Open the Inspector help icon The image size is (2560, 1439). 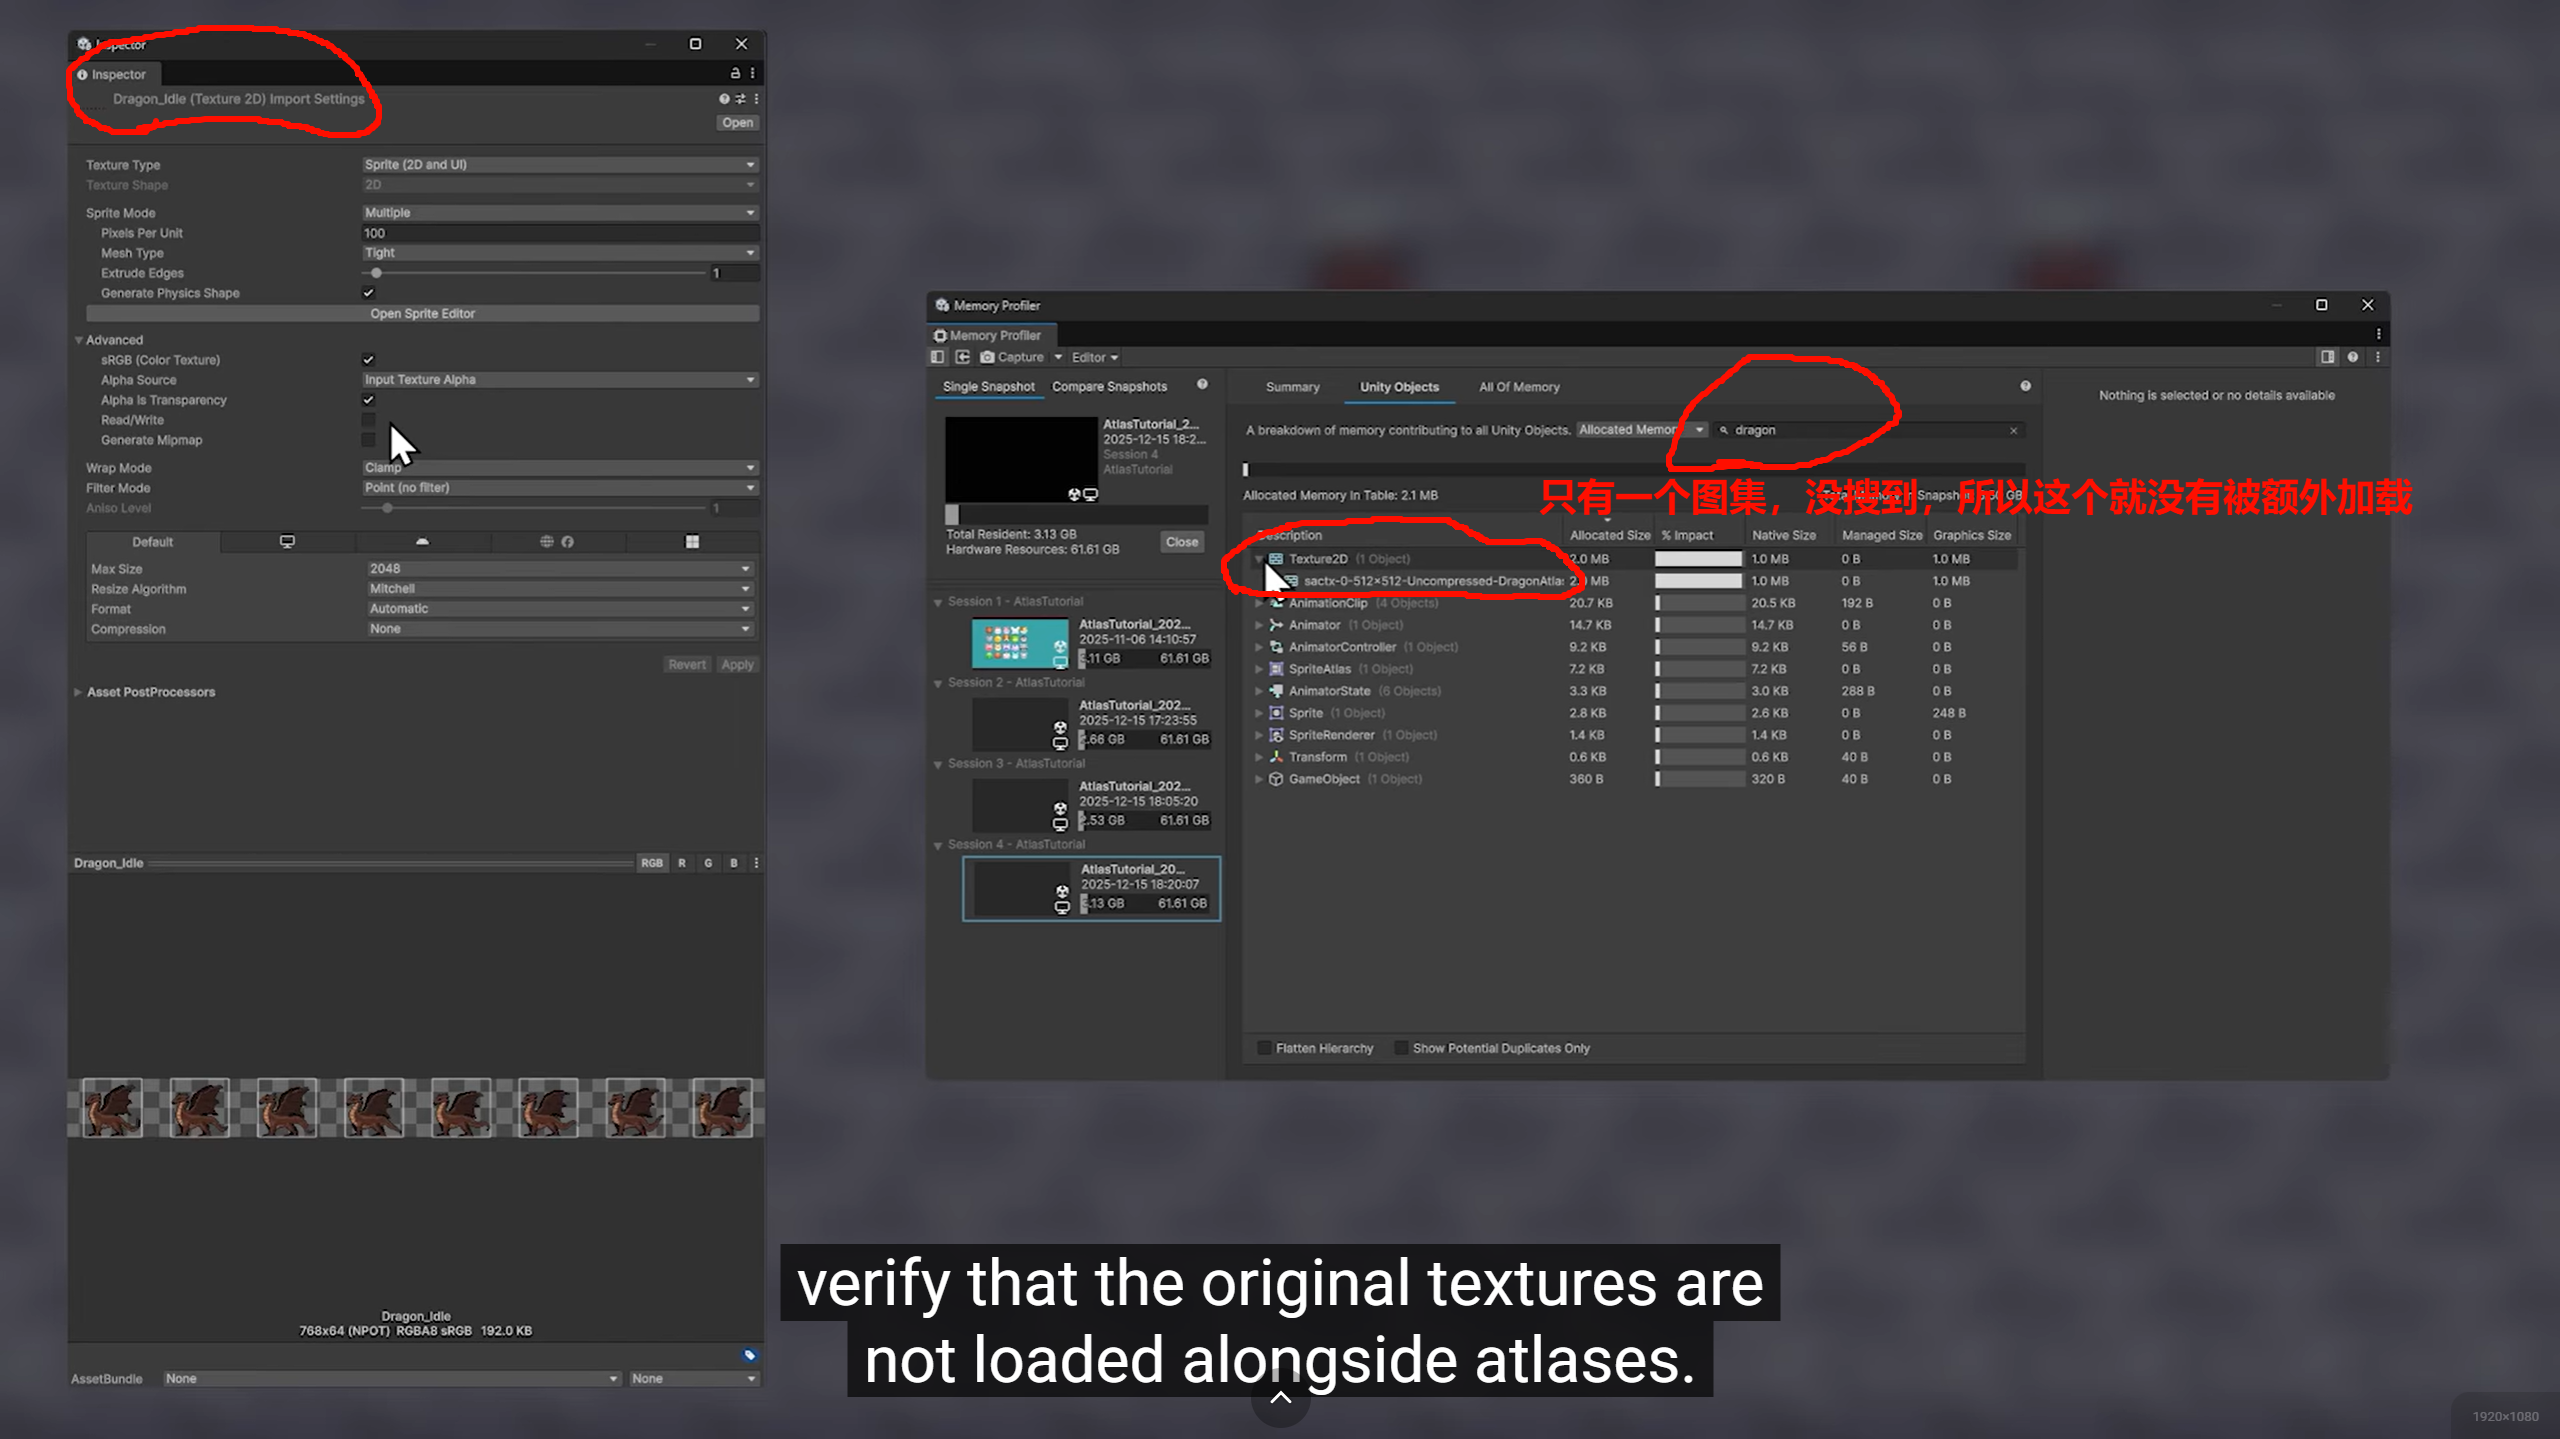tap(723, 98)
